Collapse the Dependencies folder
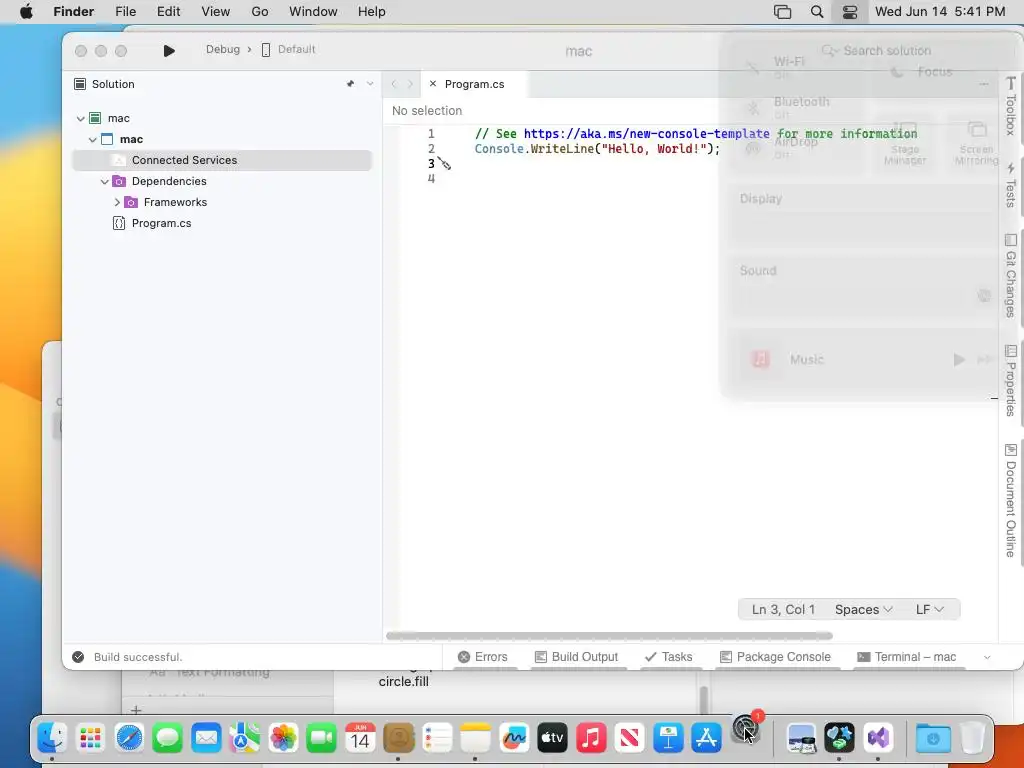 [x=104, y=182]
